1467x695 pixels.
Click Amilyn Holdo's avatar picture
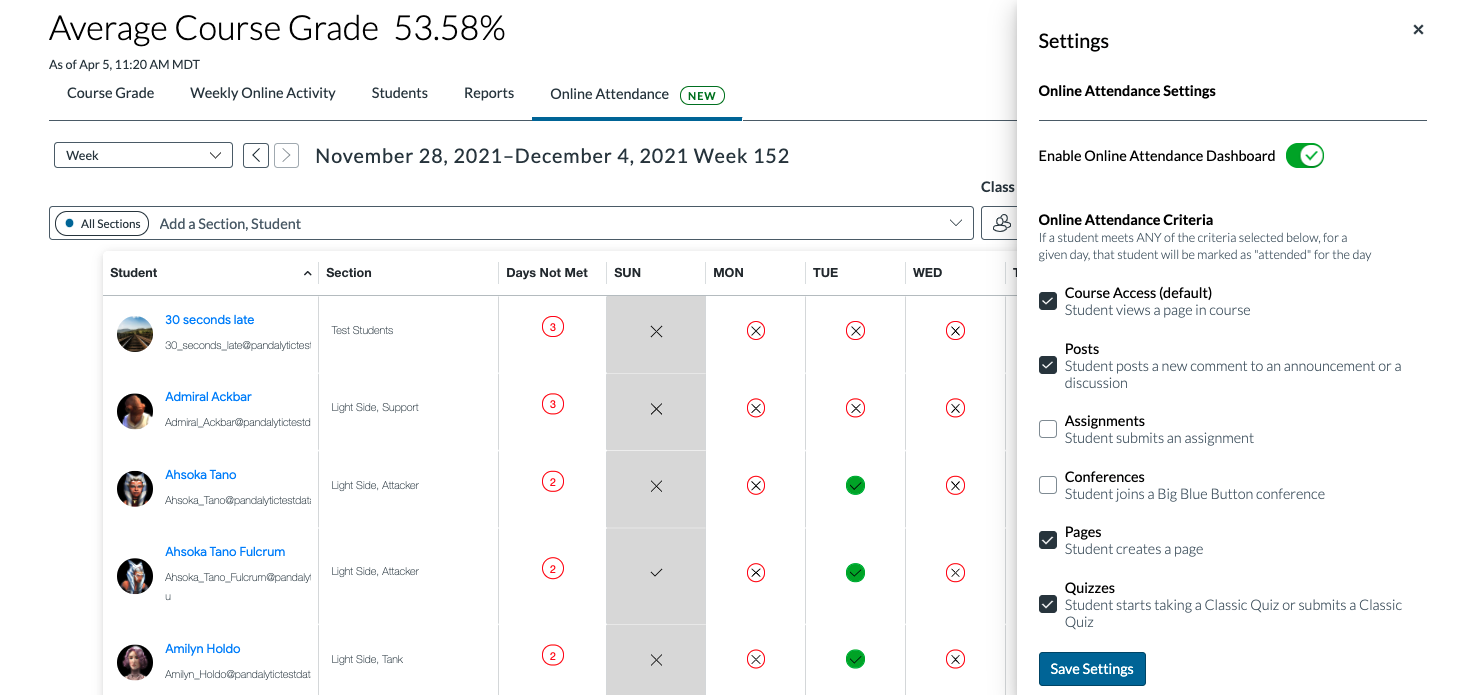[135, 661]
